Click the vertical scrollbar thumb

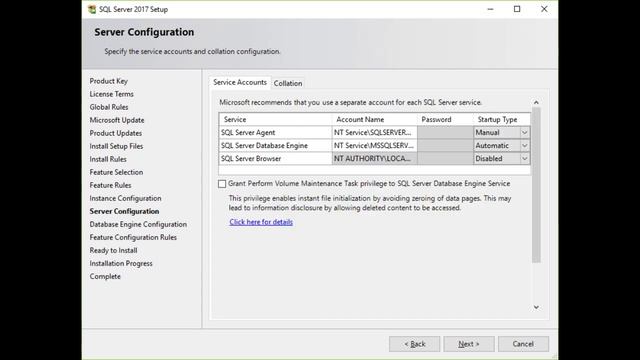(536, 184)
